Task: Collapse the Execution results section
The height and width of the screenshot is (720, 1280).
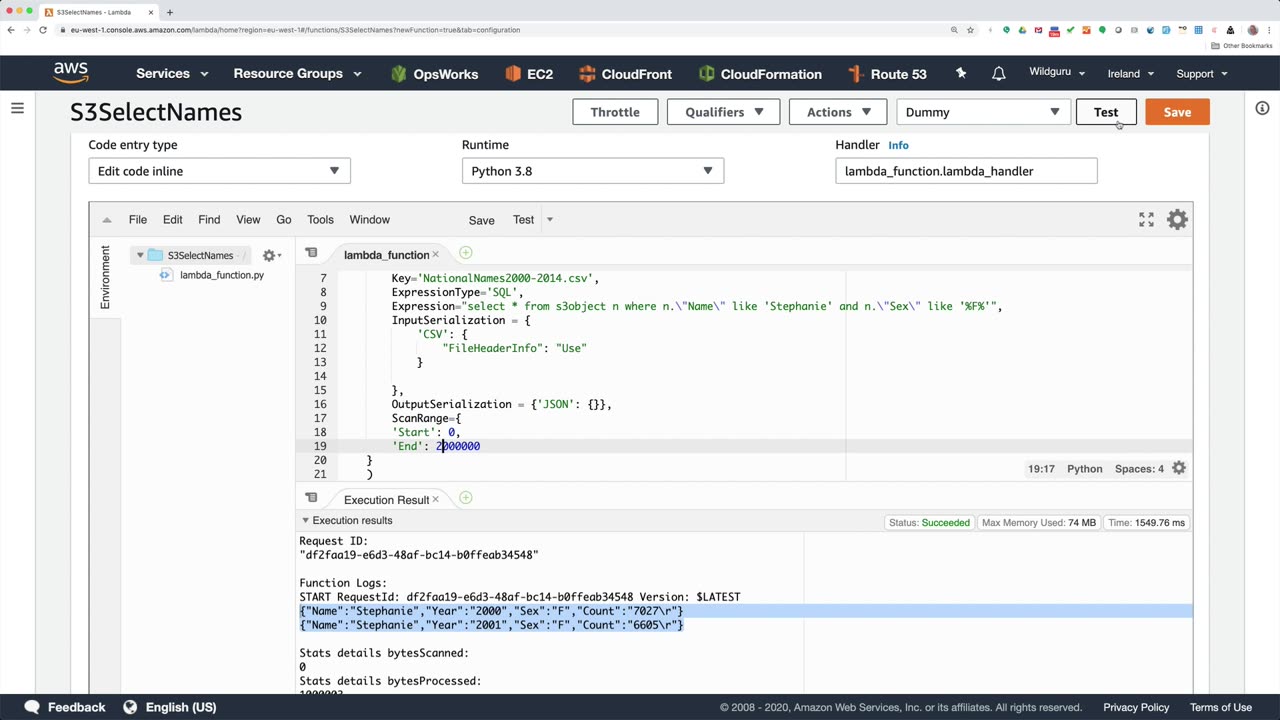Action: 305,521
